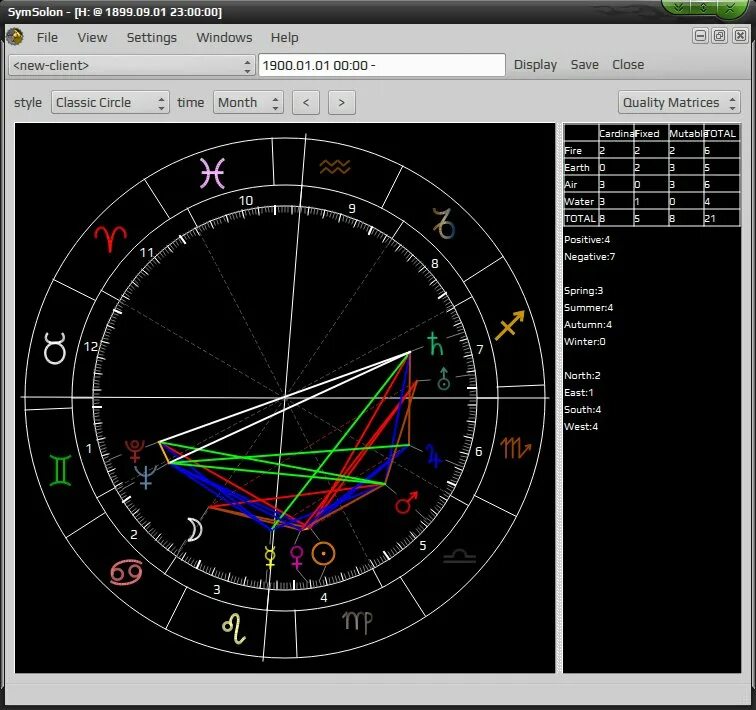The image size is (756, 710).
Task: Select the Jupiter planet symbol
Action: click(x=433, y=456)
